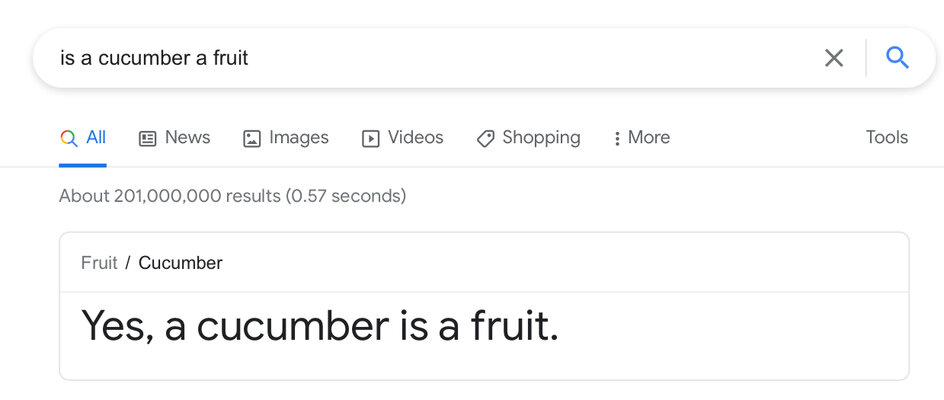Open the More dropdown menu
944x400 pixels.
point(641,138)
